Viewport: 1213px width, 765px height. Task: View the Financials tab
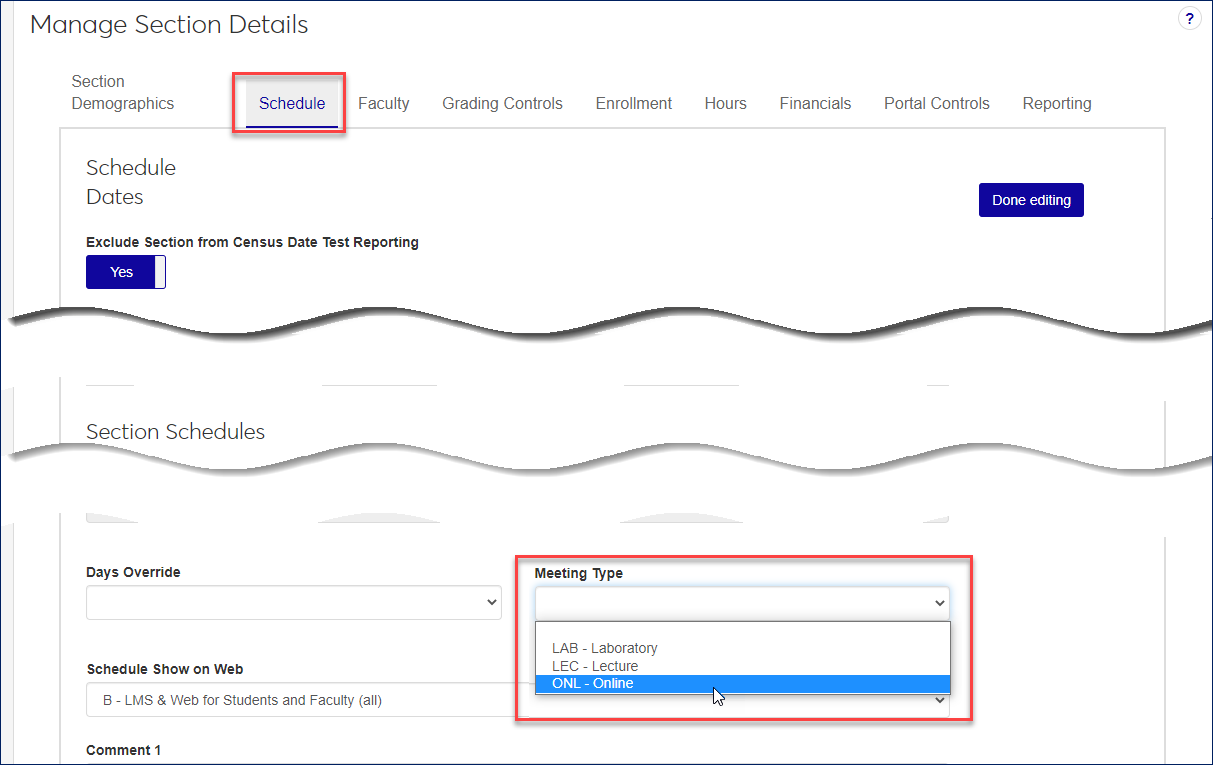point(815,103)
